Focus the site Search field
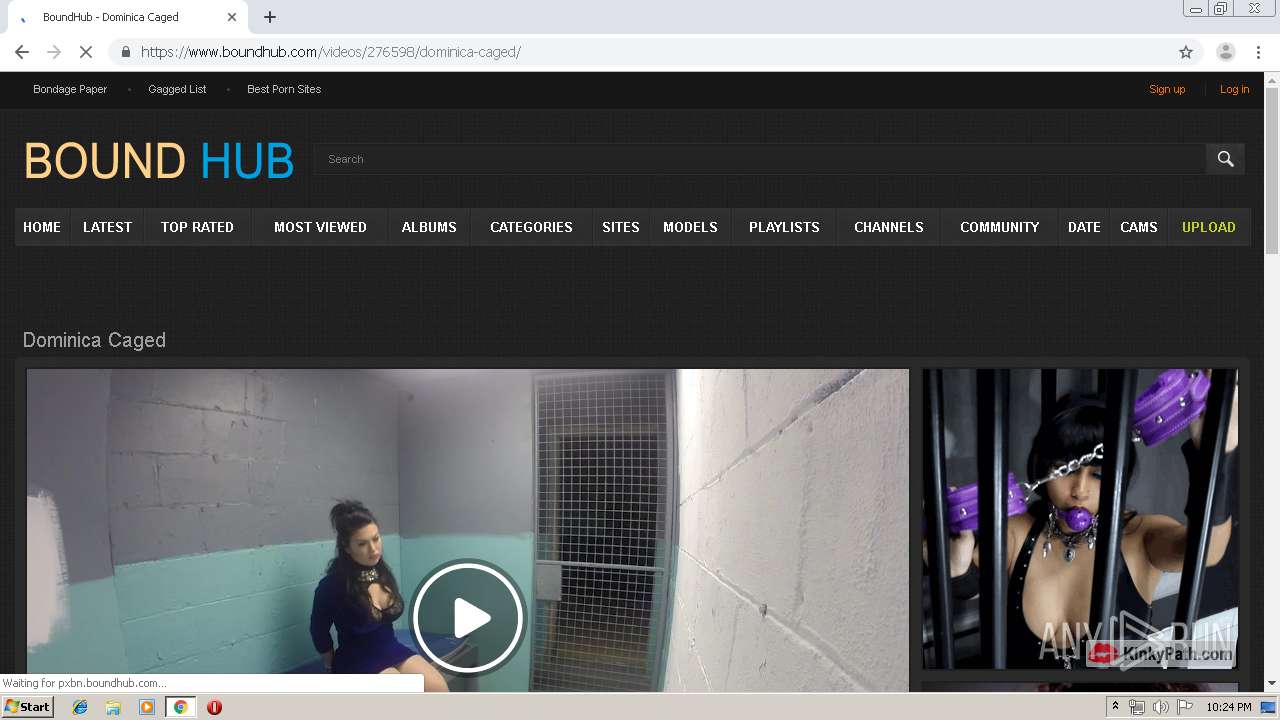 click(x=760, y=159)
